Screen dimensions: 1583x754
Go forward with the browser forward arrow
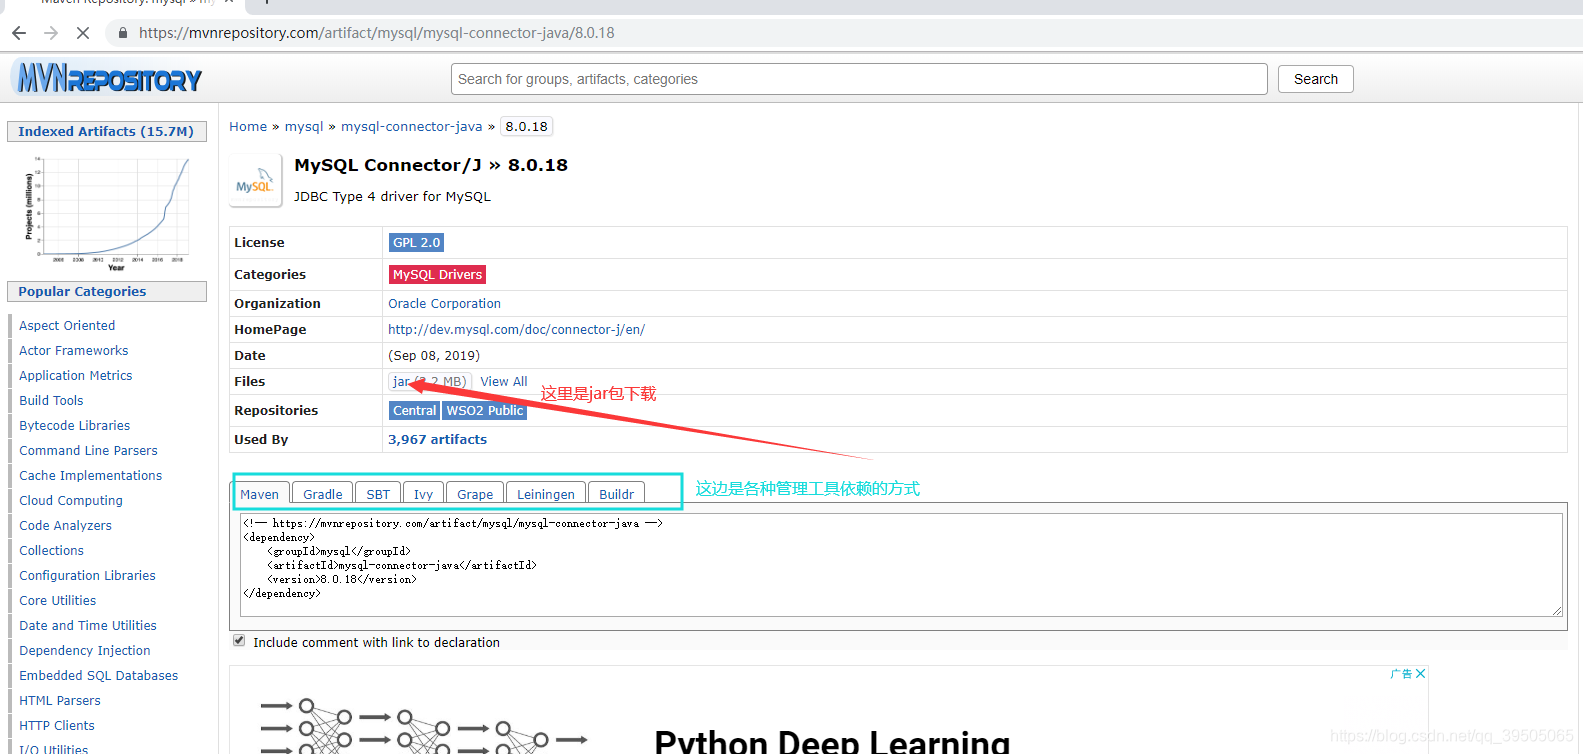tap(51, 33)
